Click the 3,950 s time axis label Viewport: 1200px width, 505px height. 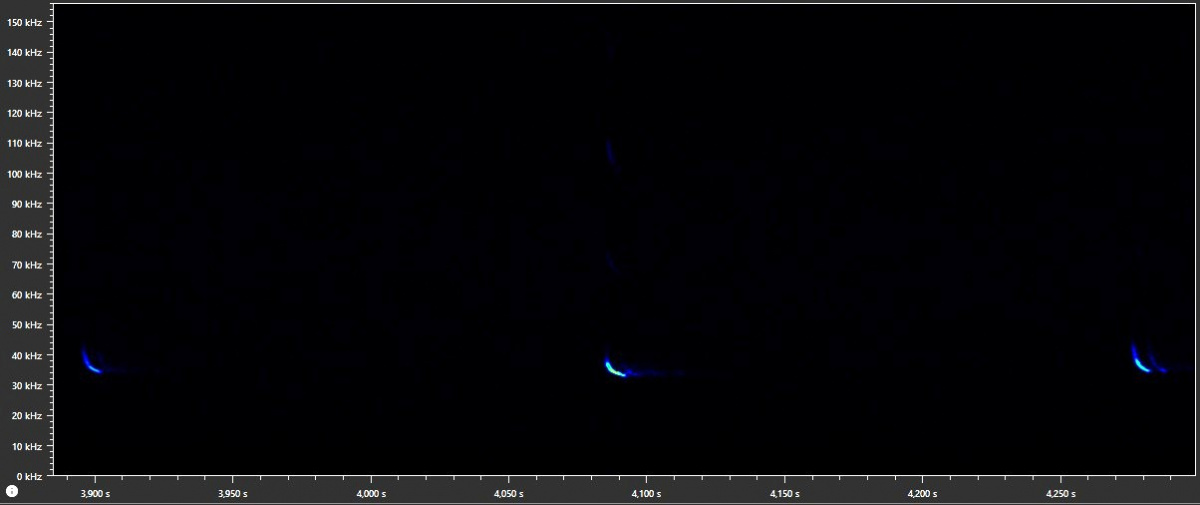[232, 494]
